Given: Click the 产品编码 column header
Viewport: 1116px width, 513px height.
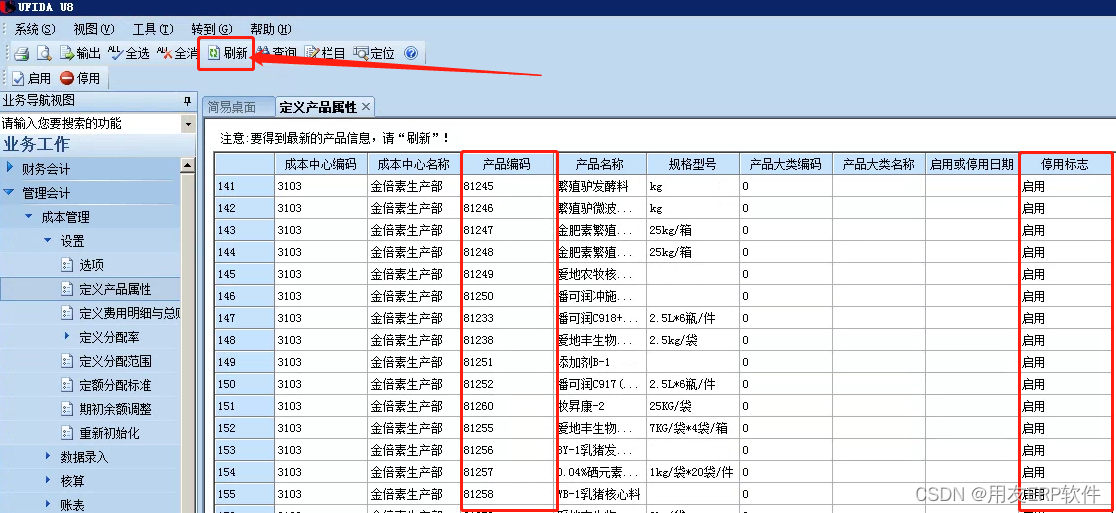Looking at the screenshot, I should click(x=507, y=164).
